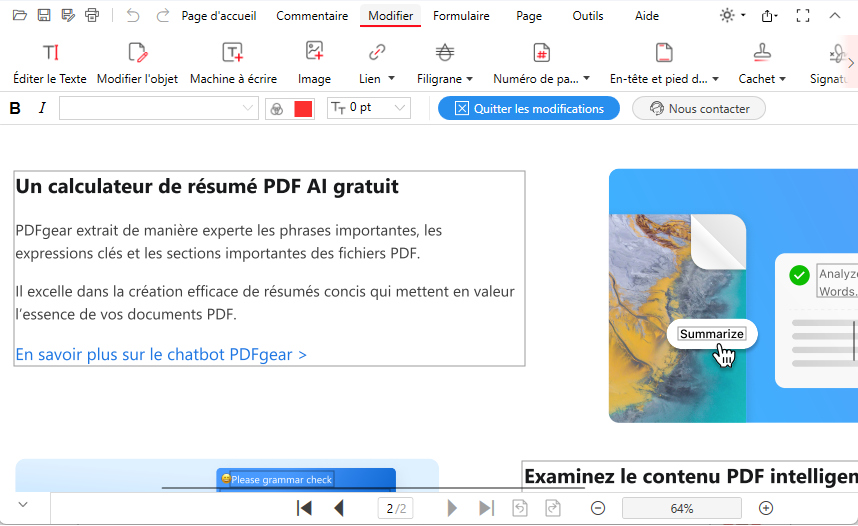858x526 pixels.
Task: Redo the last action
Action: [x=163, y=15]
